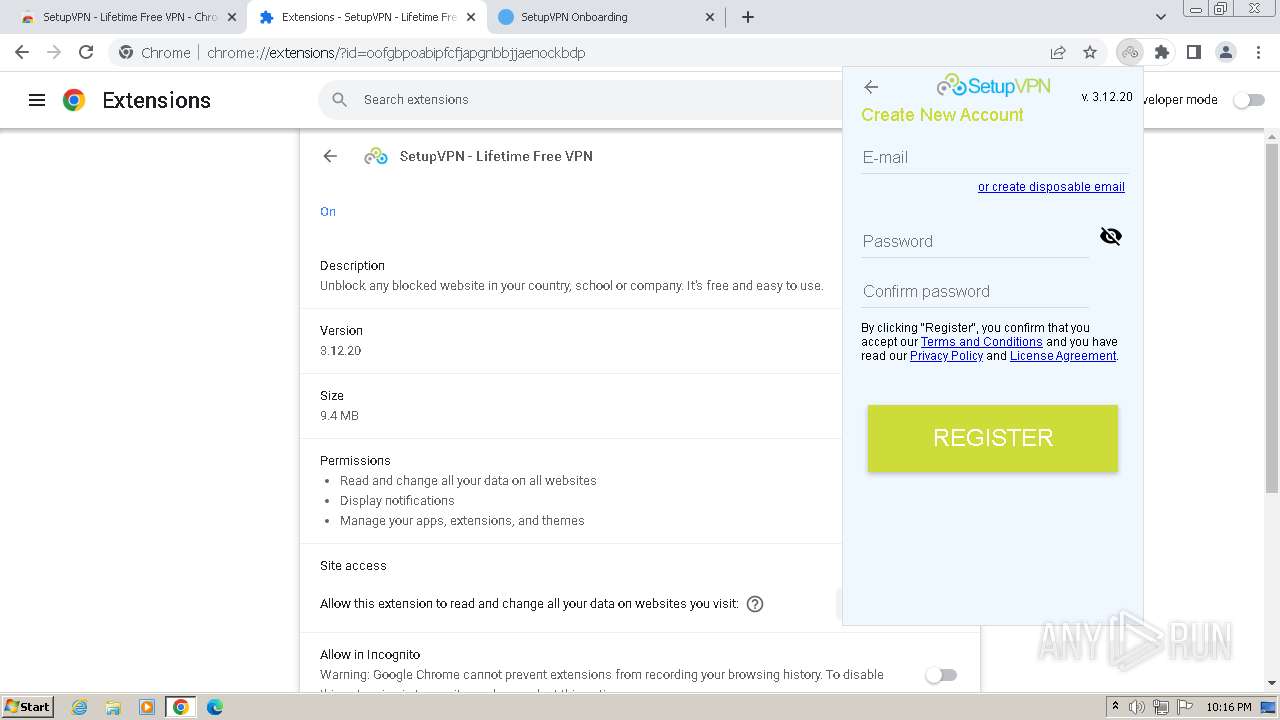Open the Extensions hamburger menu
1280x720 pixels.
click(37, 100)
